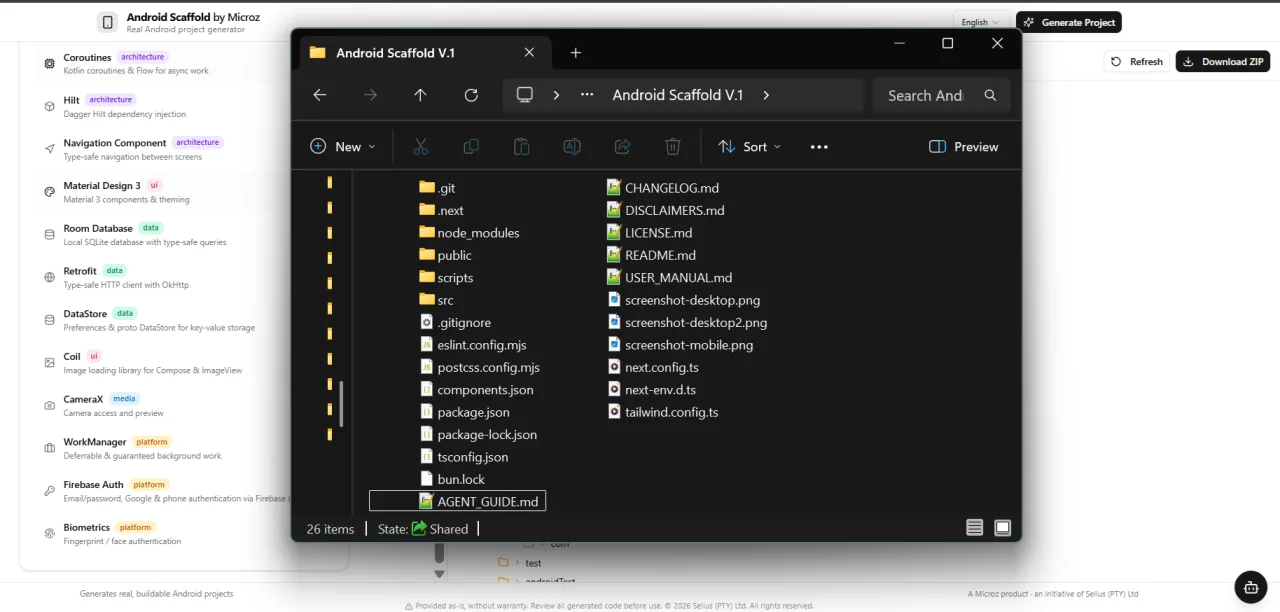The image size is (1280, 612).
Task: Select package-lock.json file
Action: pos(478,434)
